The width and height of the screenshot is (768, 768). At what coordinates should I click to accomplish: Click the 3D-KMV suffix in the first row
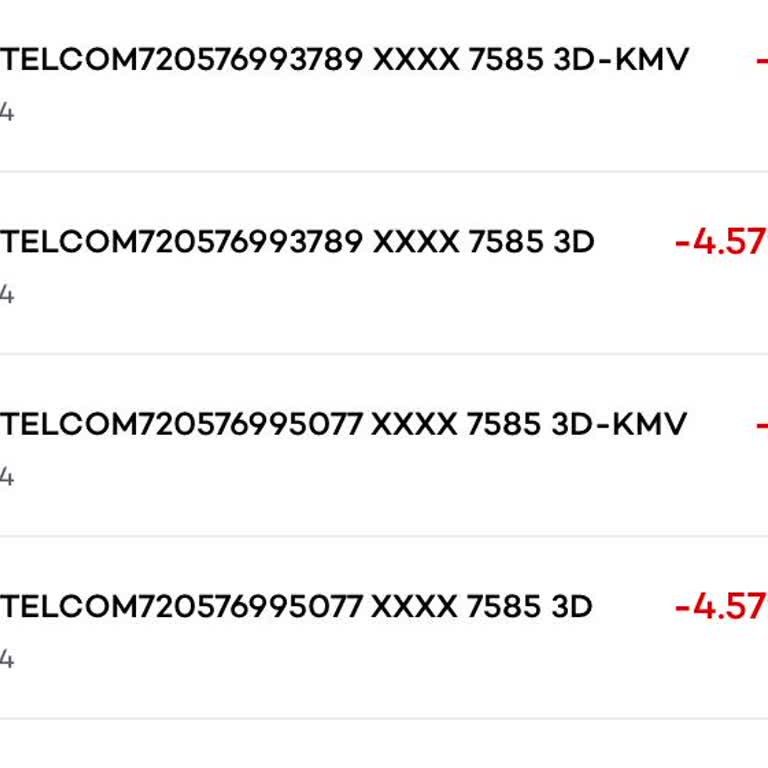click(x=620, y=60)
